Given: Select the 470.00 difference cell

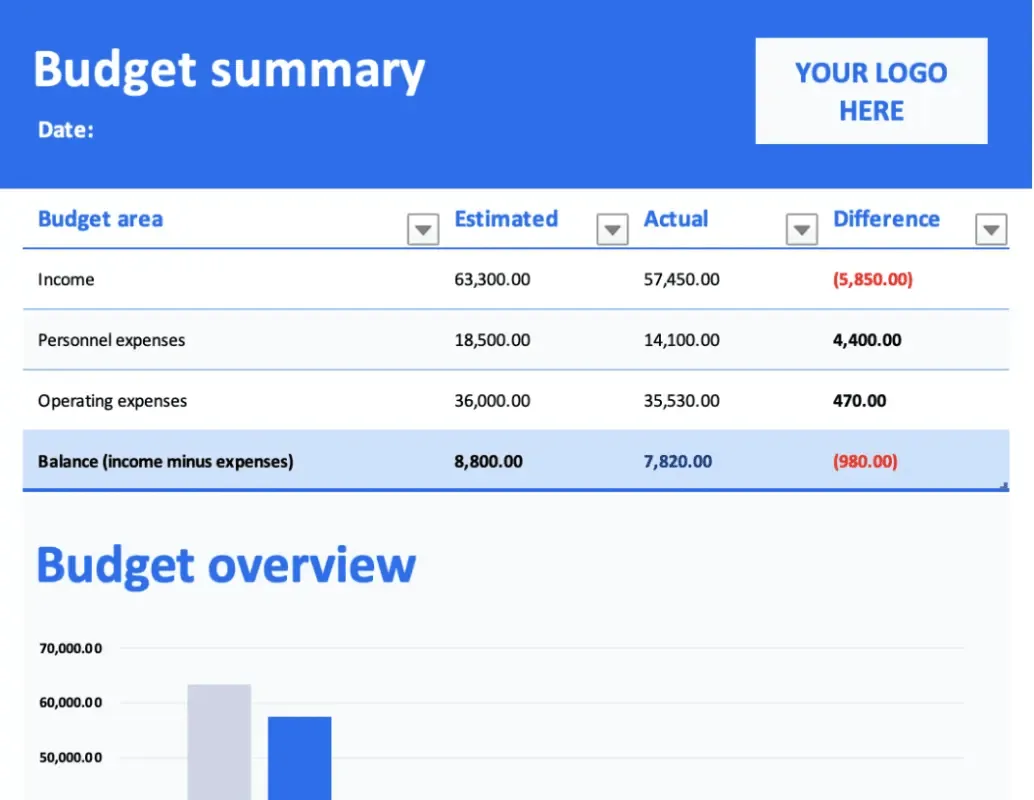Looking at the screenshot, I should tap(859, 401).
